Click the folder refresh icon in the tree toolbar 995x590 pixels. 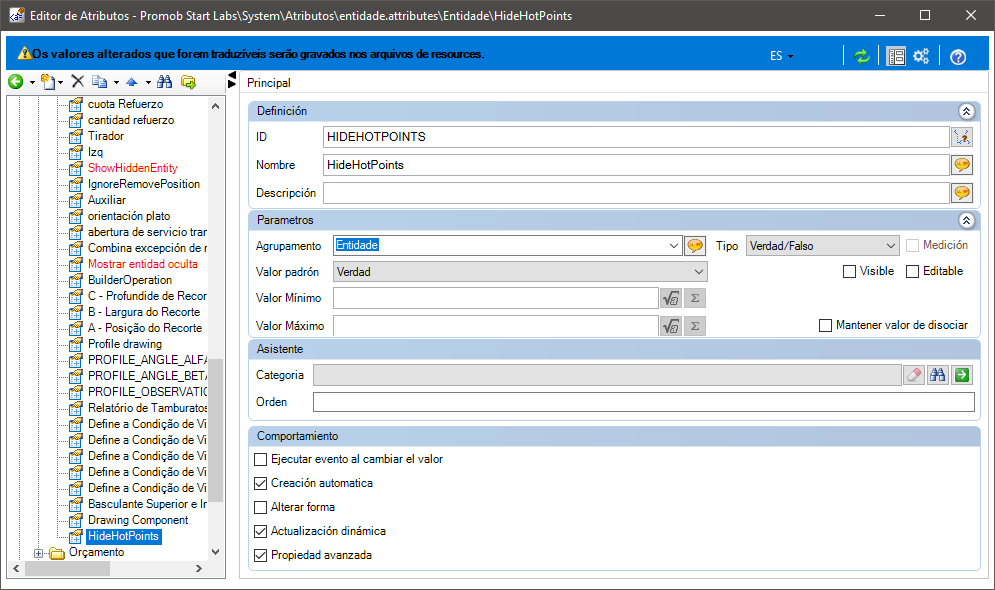188,81
